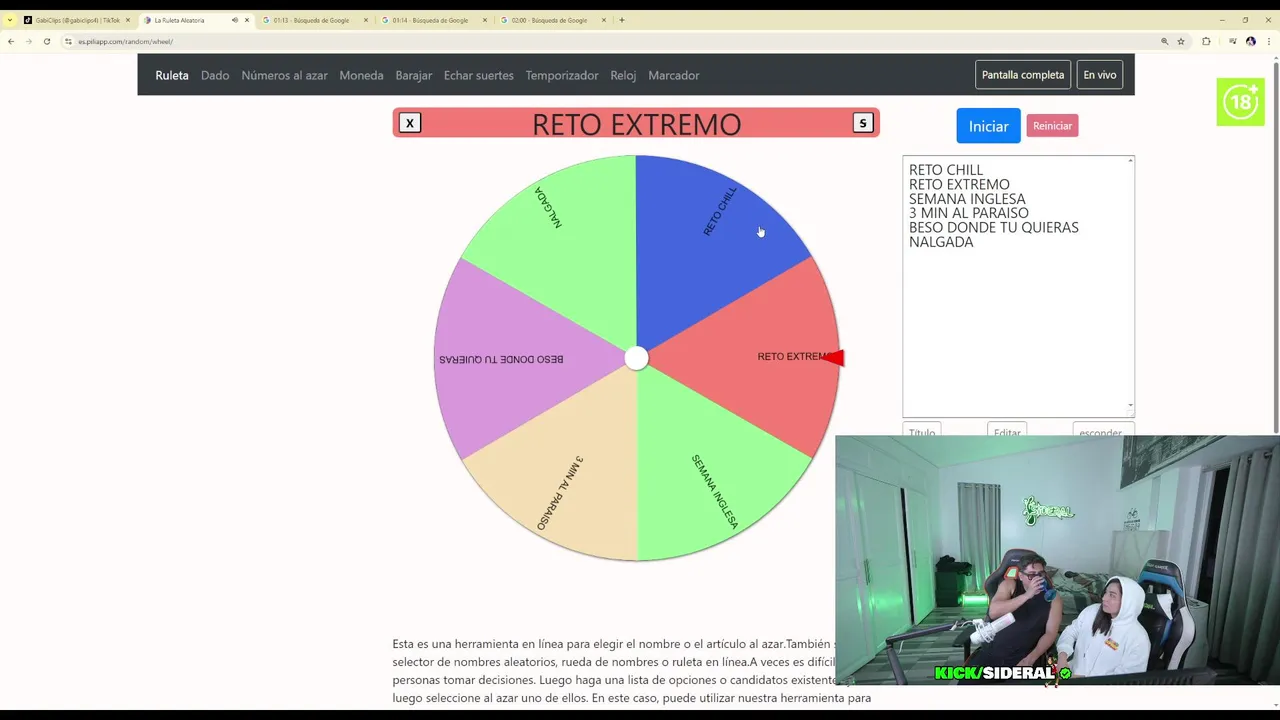Close the La Ruleta Aleatoria tab

(x=247, y=20)
